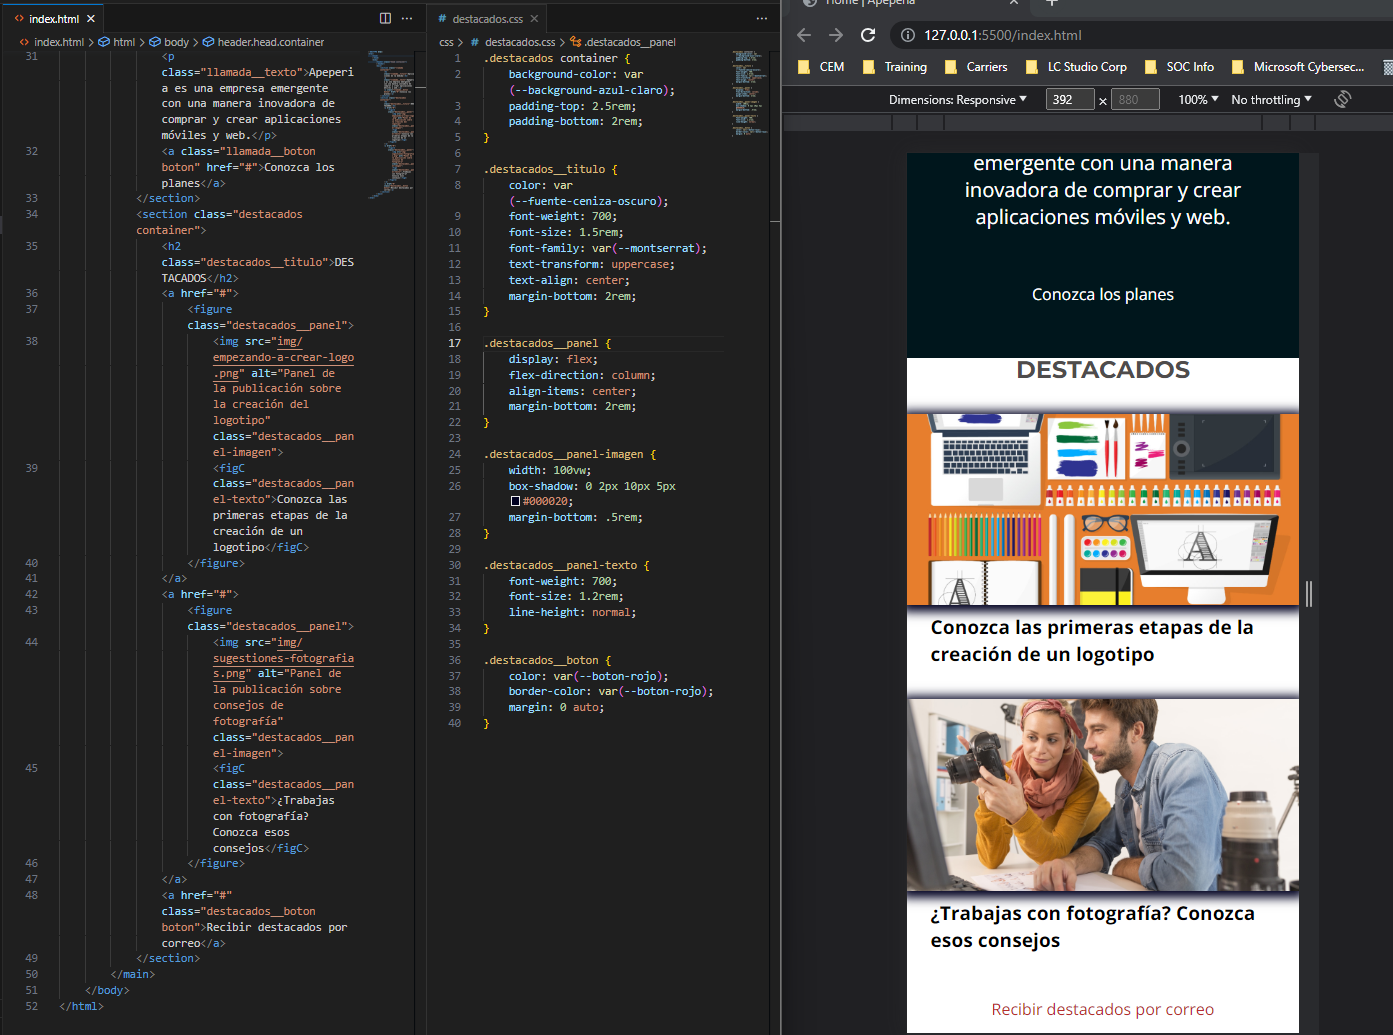Screen dimensions: 1393x1035
Task: Open More Actions menu for destacados.css editor group
Action: (x=762, y=18)
